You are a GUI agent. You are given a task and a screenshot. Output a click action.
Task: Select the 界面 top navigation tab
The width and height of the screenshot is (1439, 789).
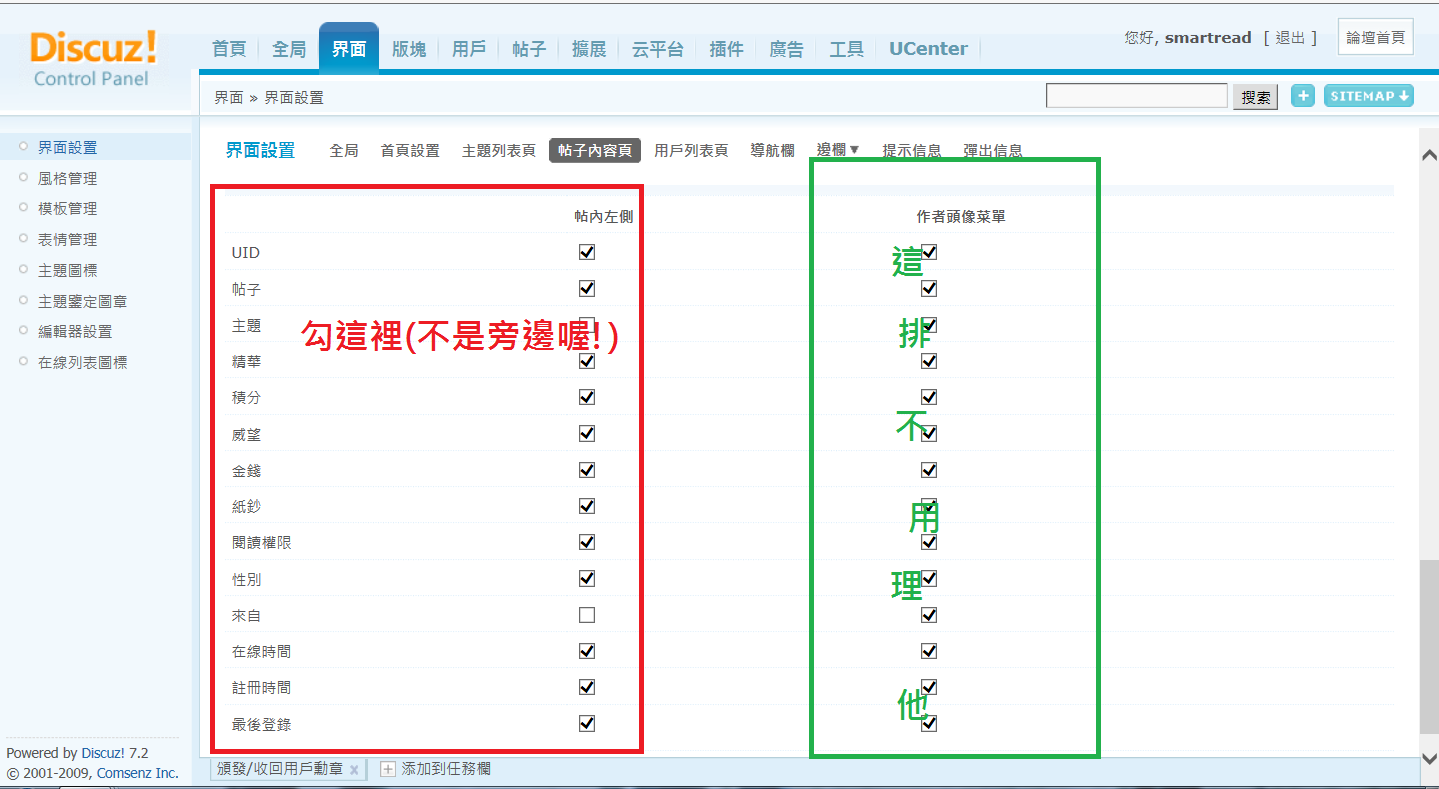(x=349, y=48)
